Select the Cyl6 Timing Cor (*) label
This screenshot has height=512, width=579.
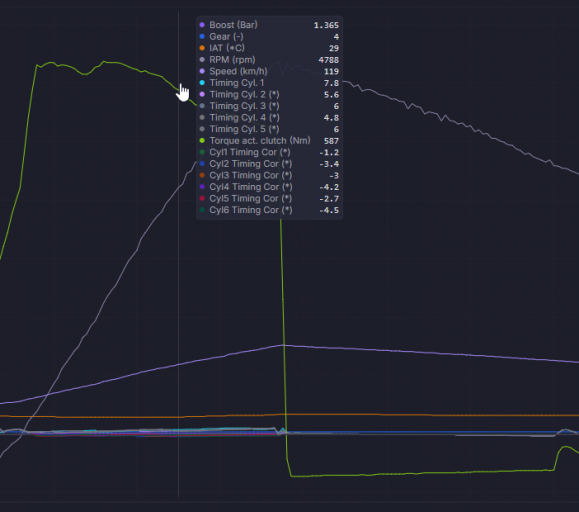[251, 210]
